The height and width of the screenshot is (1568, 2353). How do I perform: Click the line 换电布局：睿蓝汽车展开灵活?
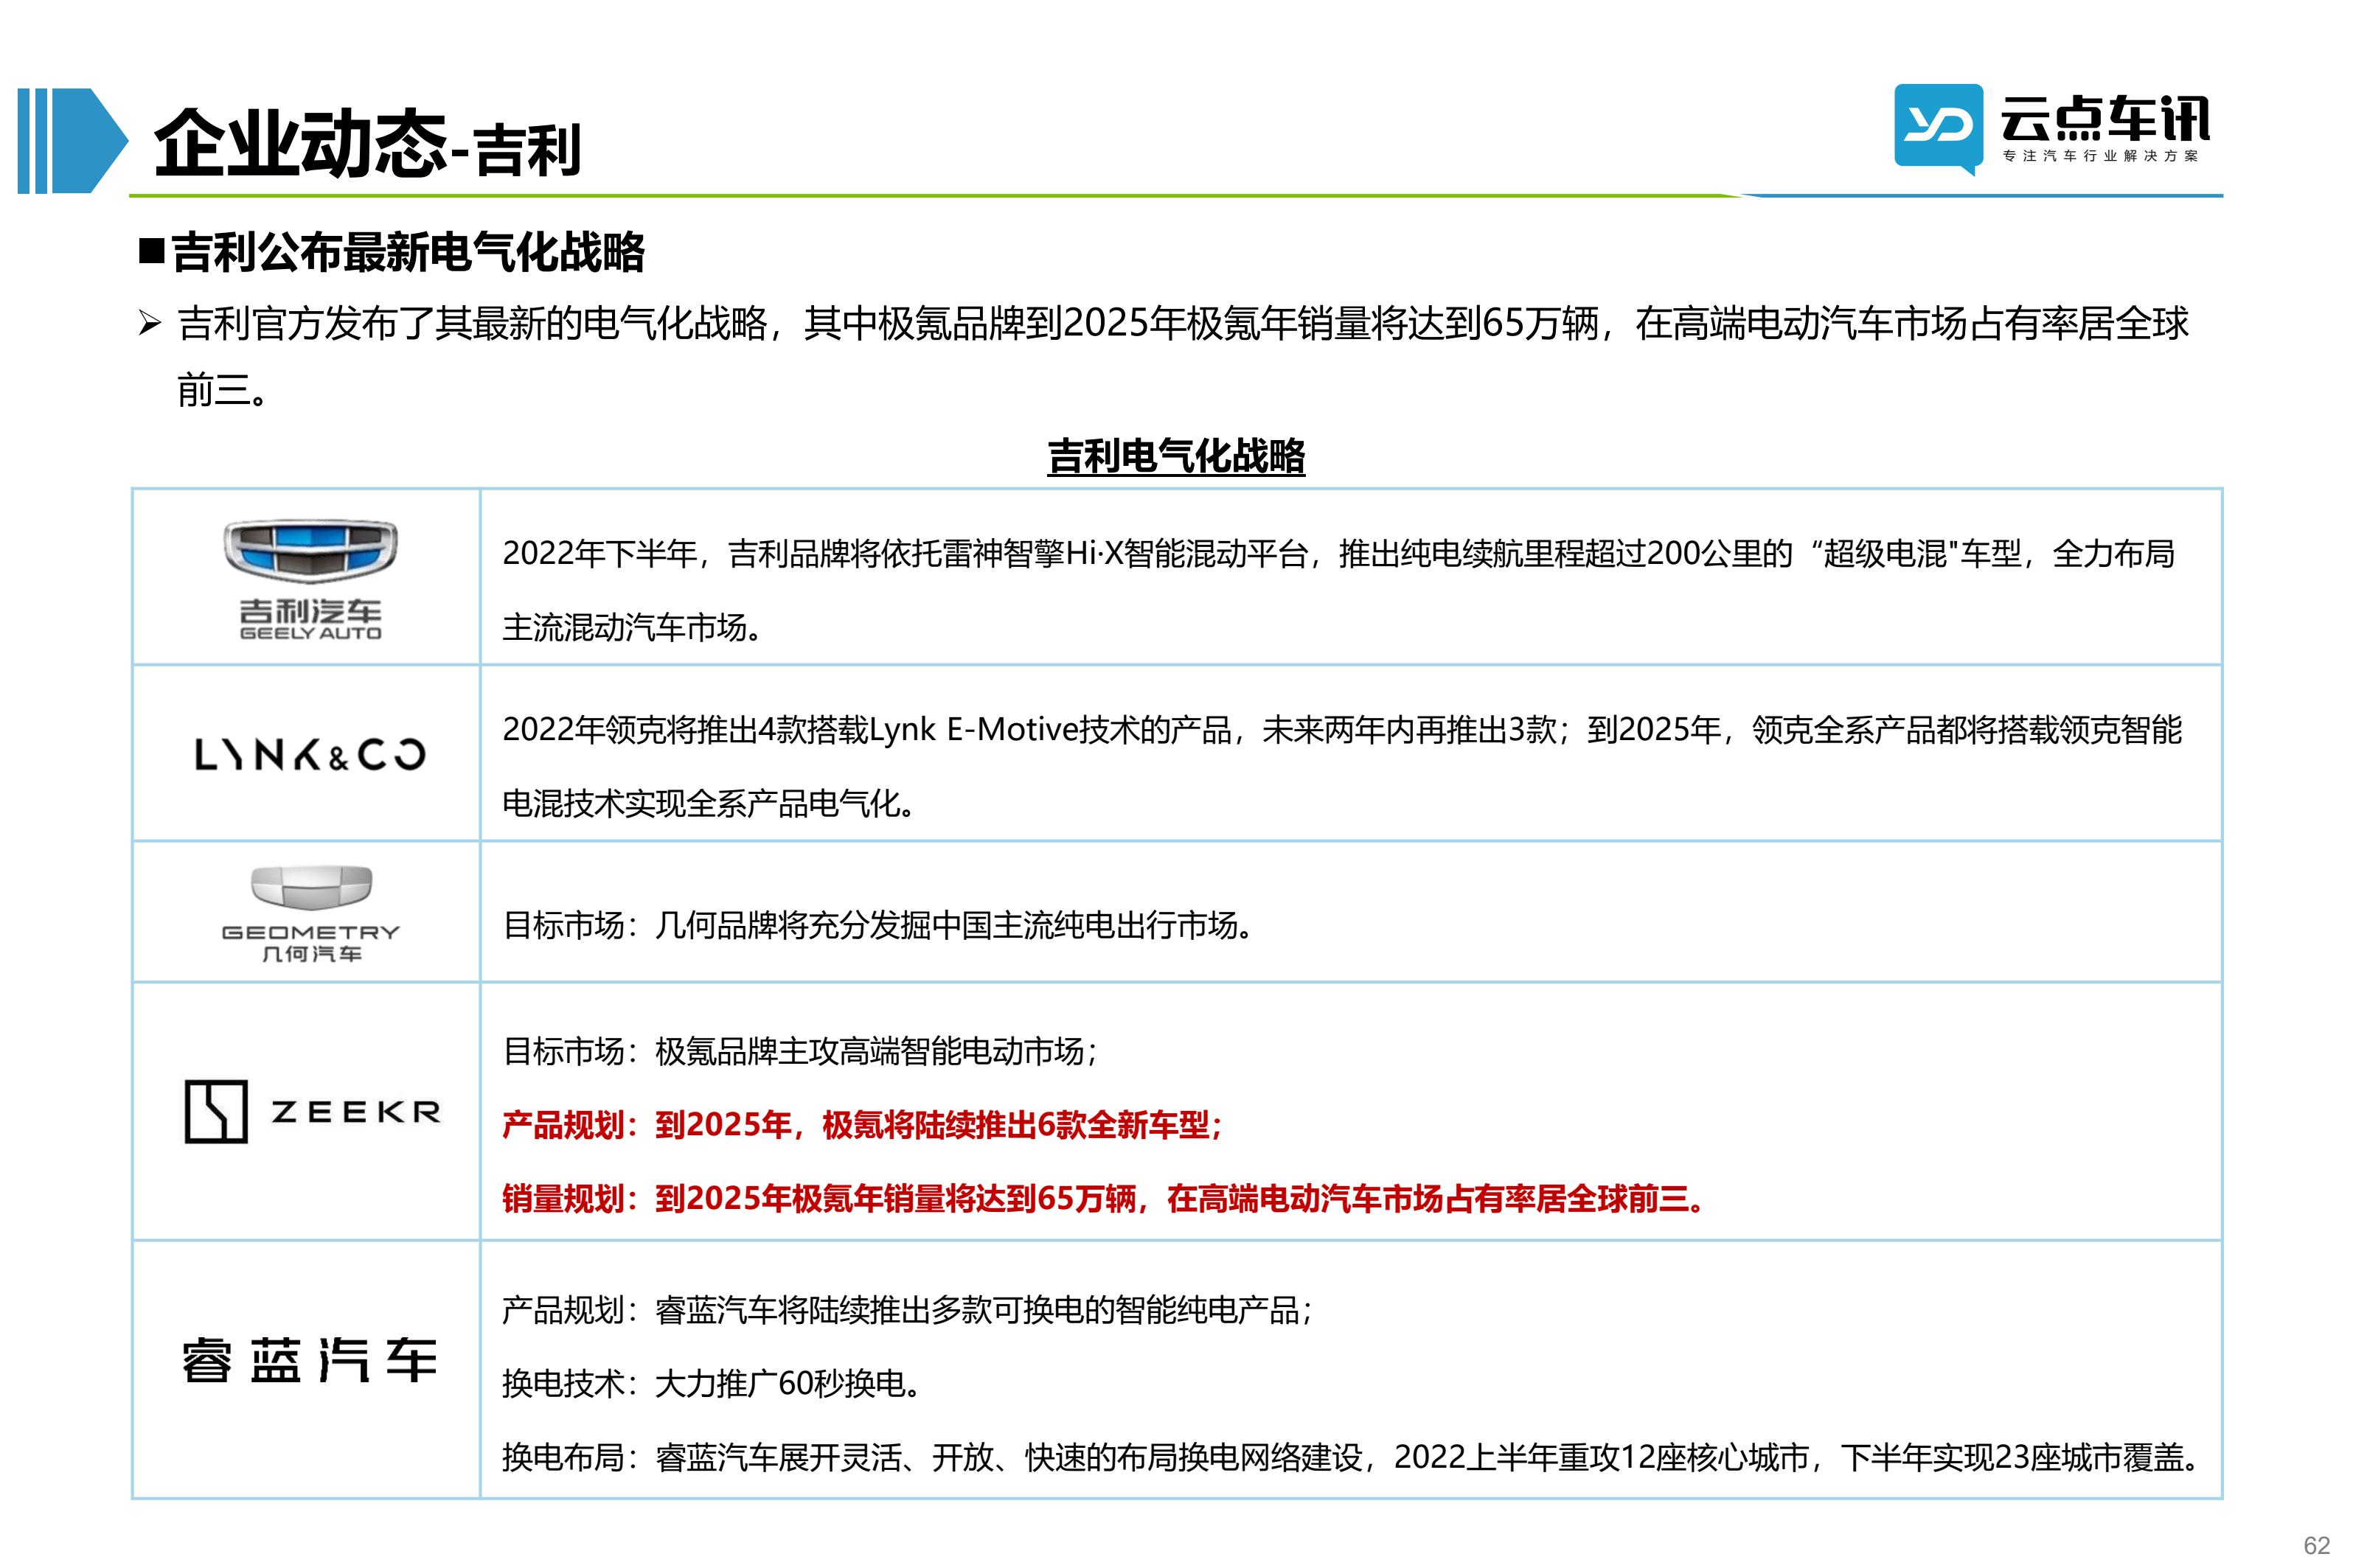click(x=1351, y=1458)
